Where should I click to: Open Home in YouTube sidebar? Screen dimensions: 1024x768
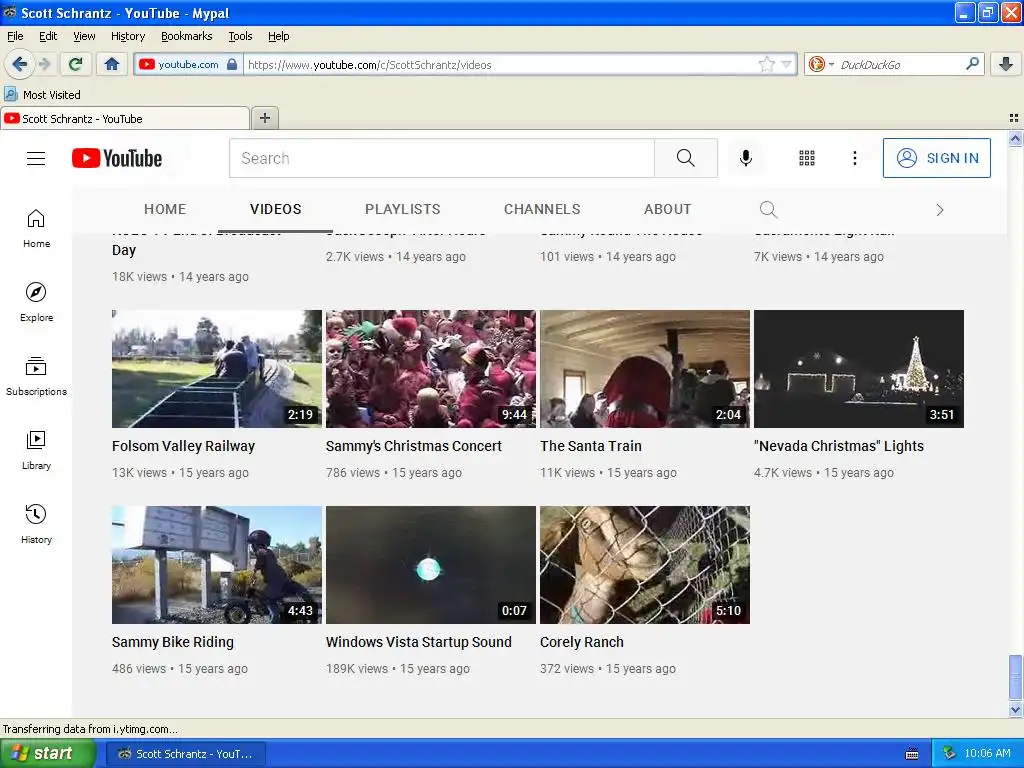coord(37,229)
